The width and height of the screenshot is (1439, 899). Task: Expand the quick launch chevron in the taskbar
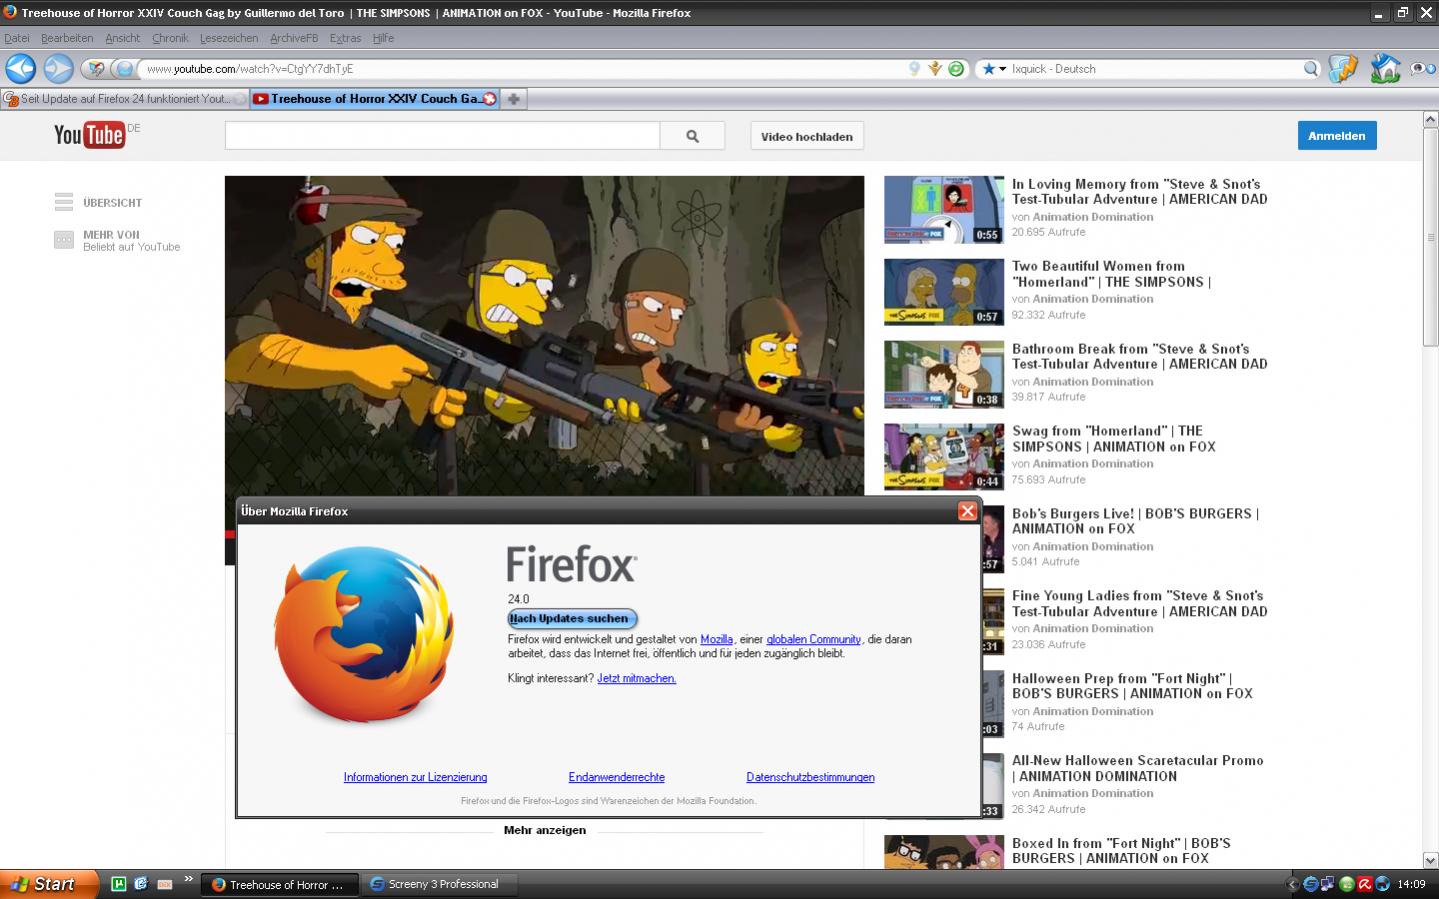pyautogui.click(x=188, y=880)
